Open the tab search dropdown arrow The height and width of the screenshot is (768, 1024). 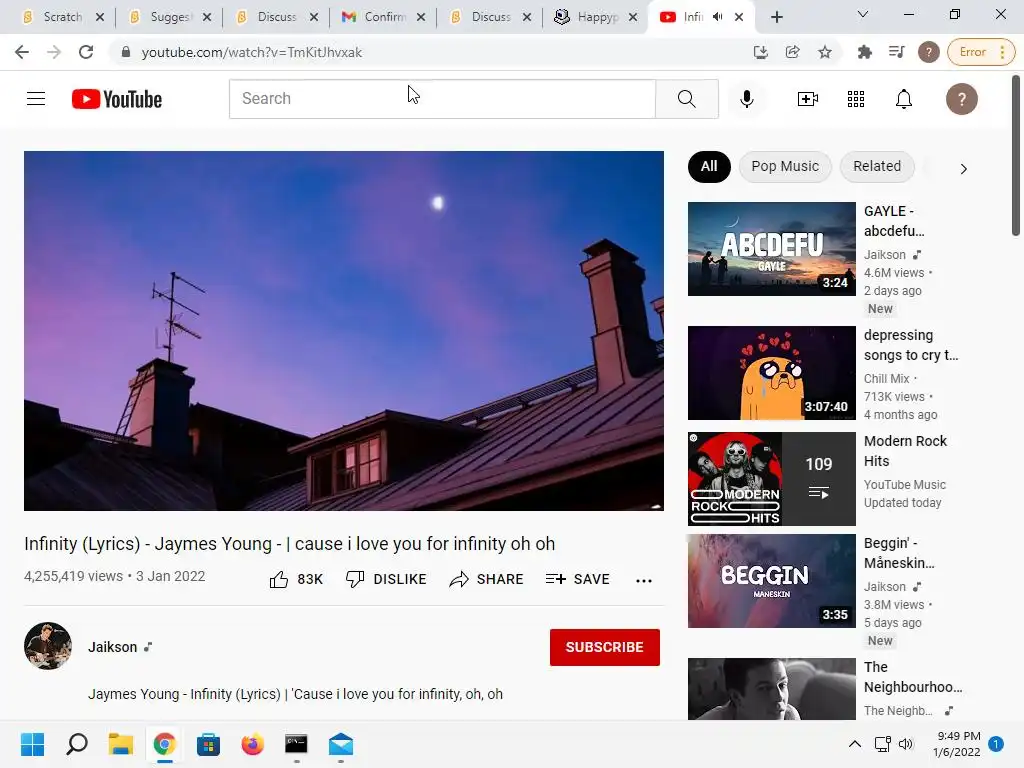click(863, 14)
